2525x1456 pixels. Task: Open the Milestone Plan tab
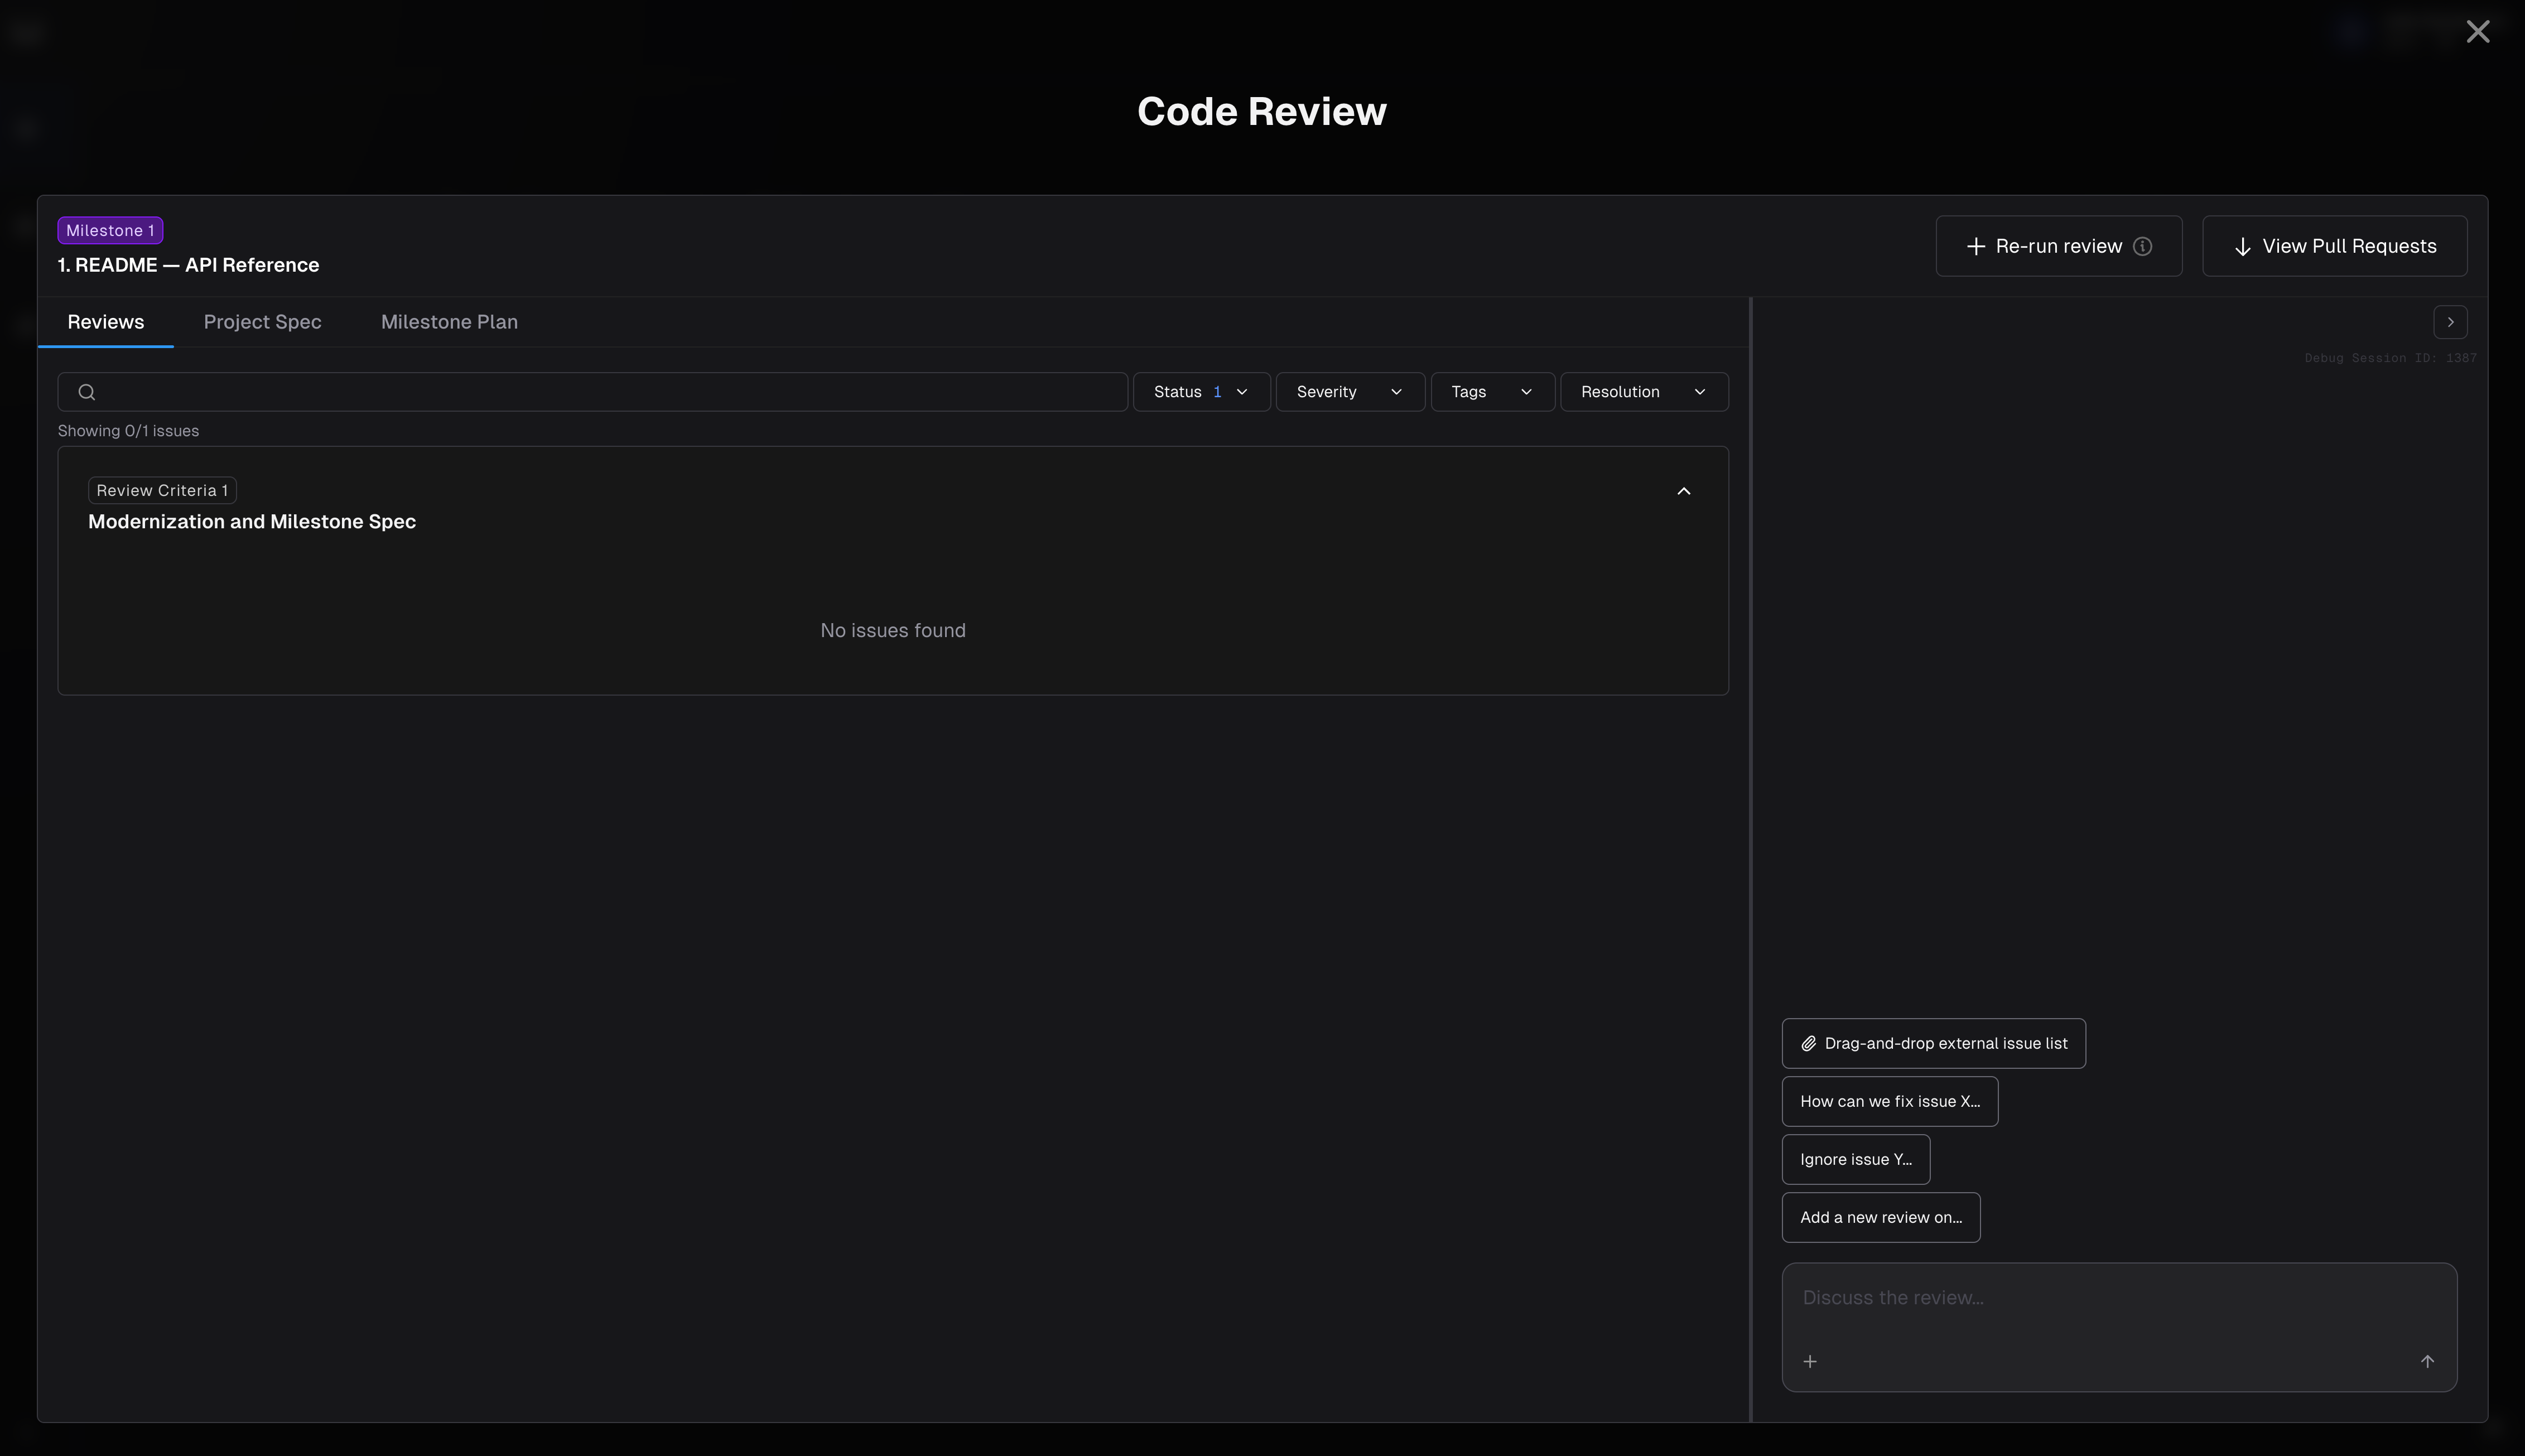pyautogui.click(x=449, y=322)
